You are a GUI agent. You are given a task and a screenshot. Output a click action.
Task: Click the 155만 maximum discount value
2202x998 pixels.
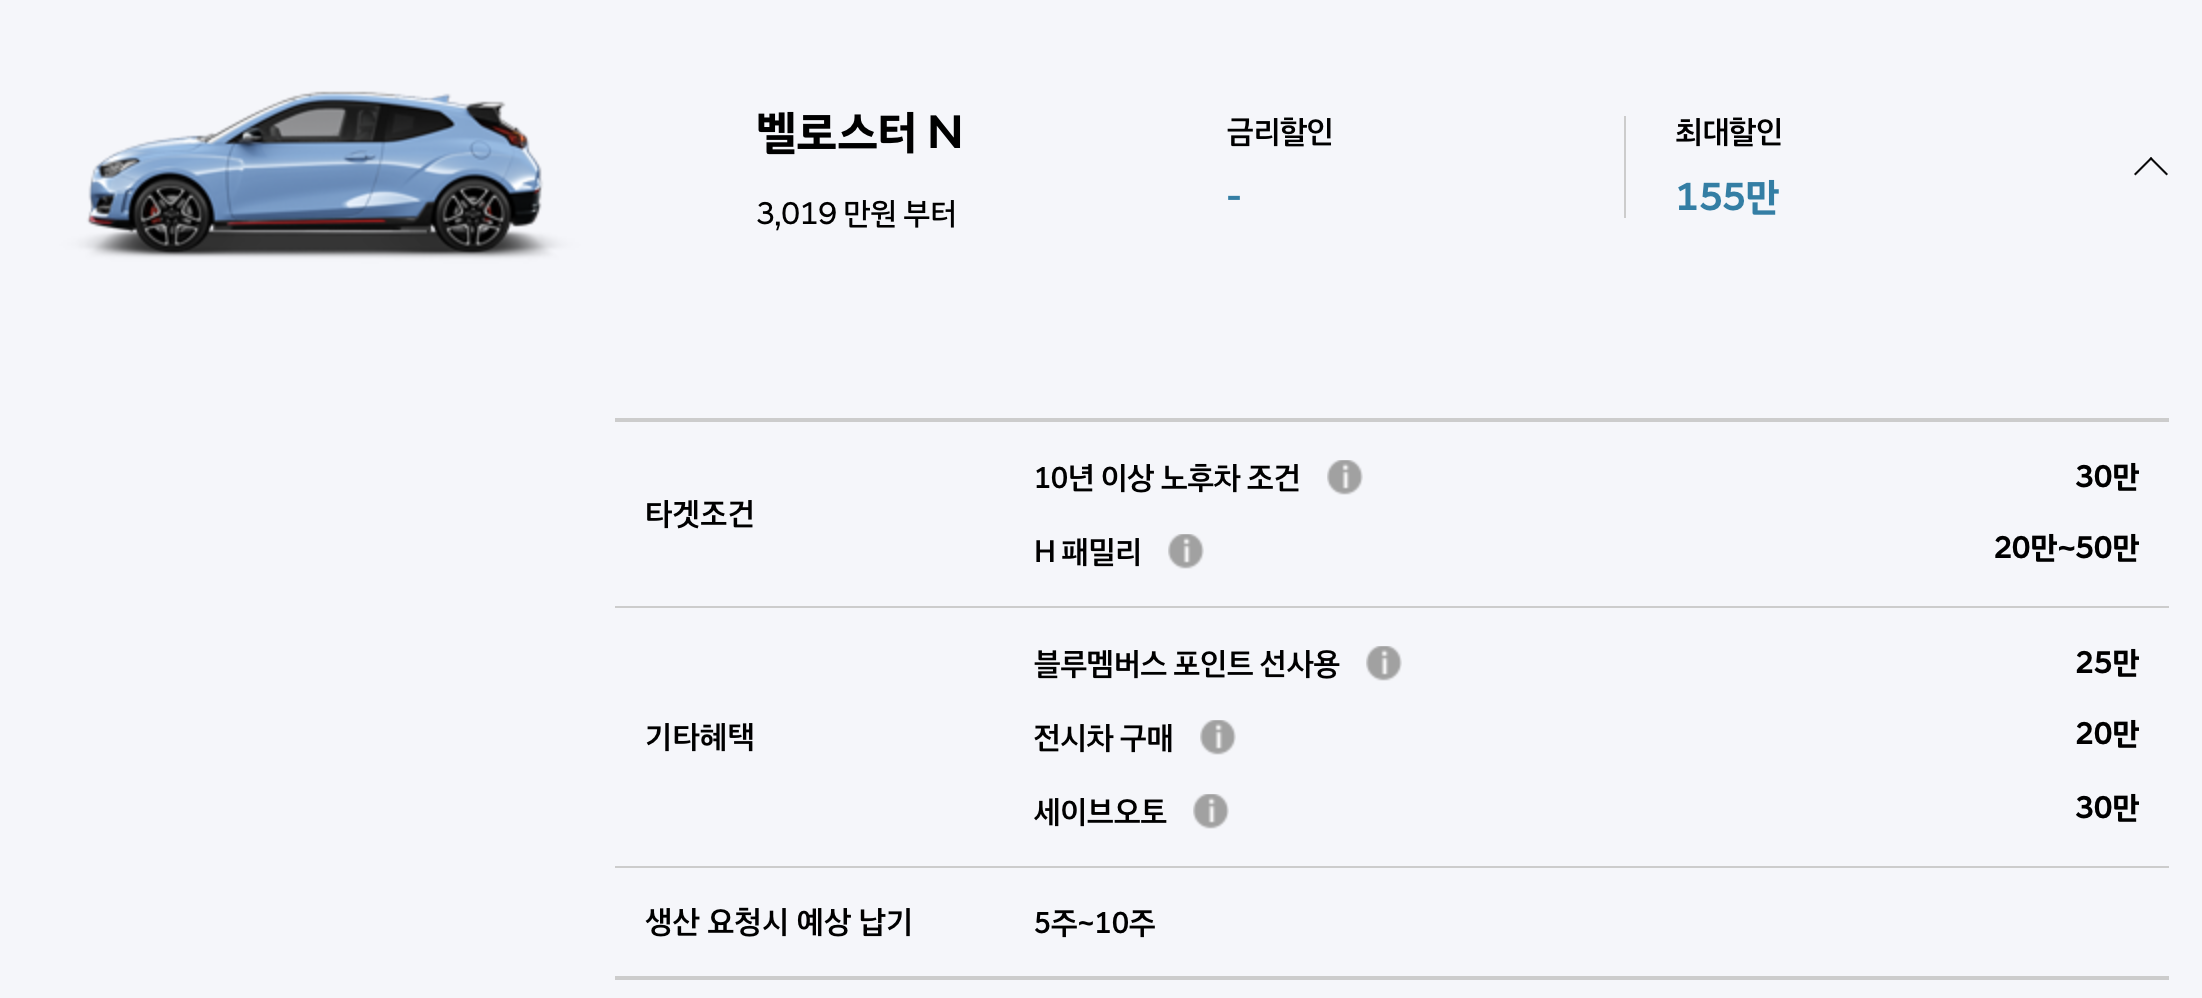coord(1727,197)
